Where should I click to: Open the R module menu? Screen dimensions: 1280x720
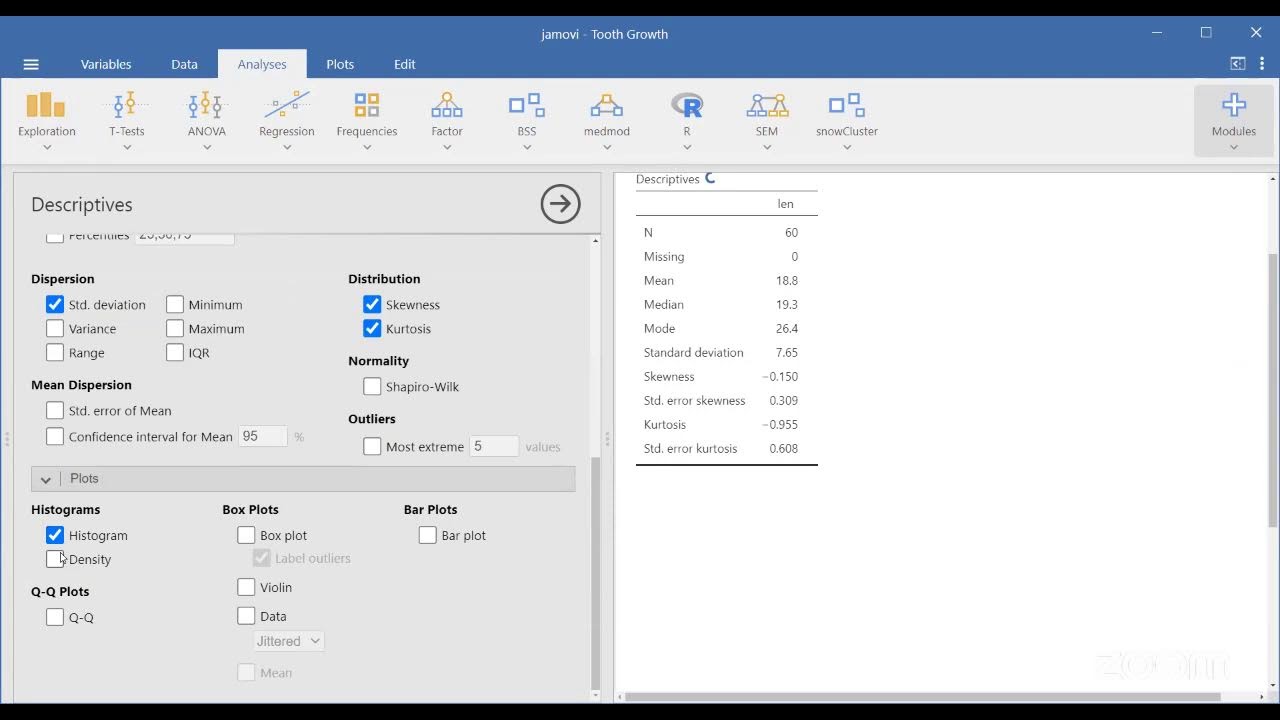point(687,120)
